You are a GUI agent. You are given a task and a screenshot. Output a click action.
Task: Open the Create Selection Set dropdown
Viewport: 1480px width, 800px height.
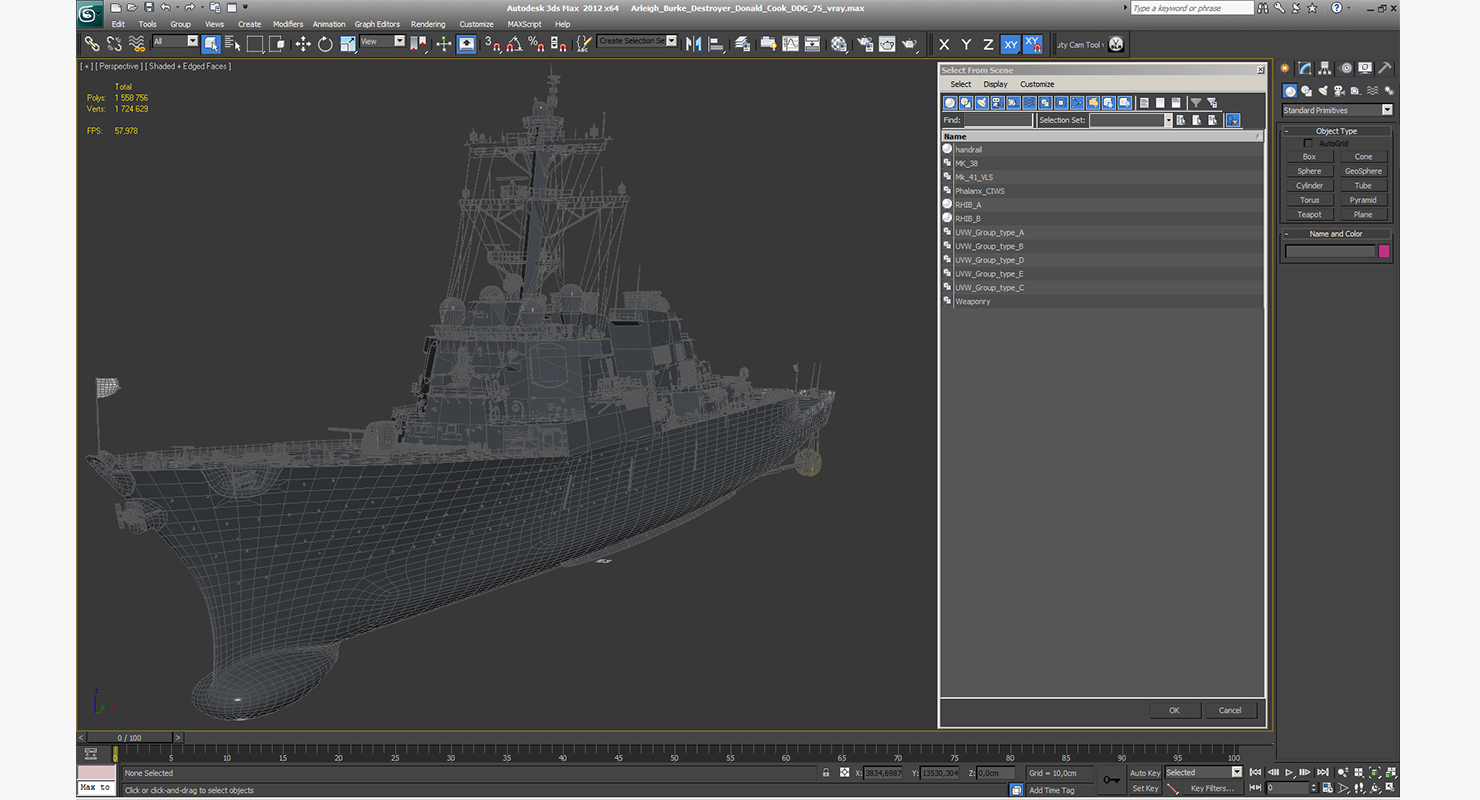[x=637, y=42]
